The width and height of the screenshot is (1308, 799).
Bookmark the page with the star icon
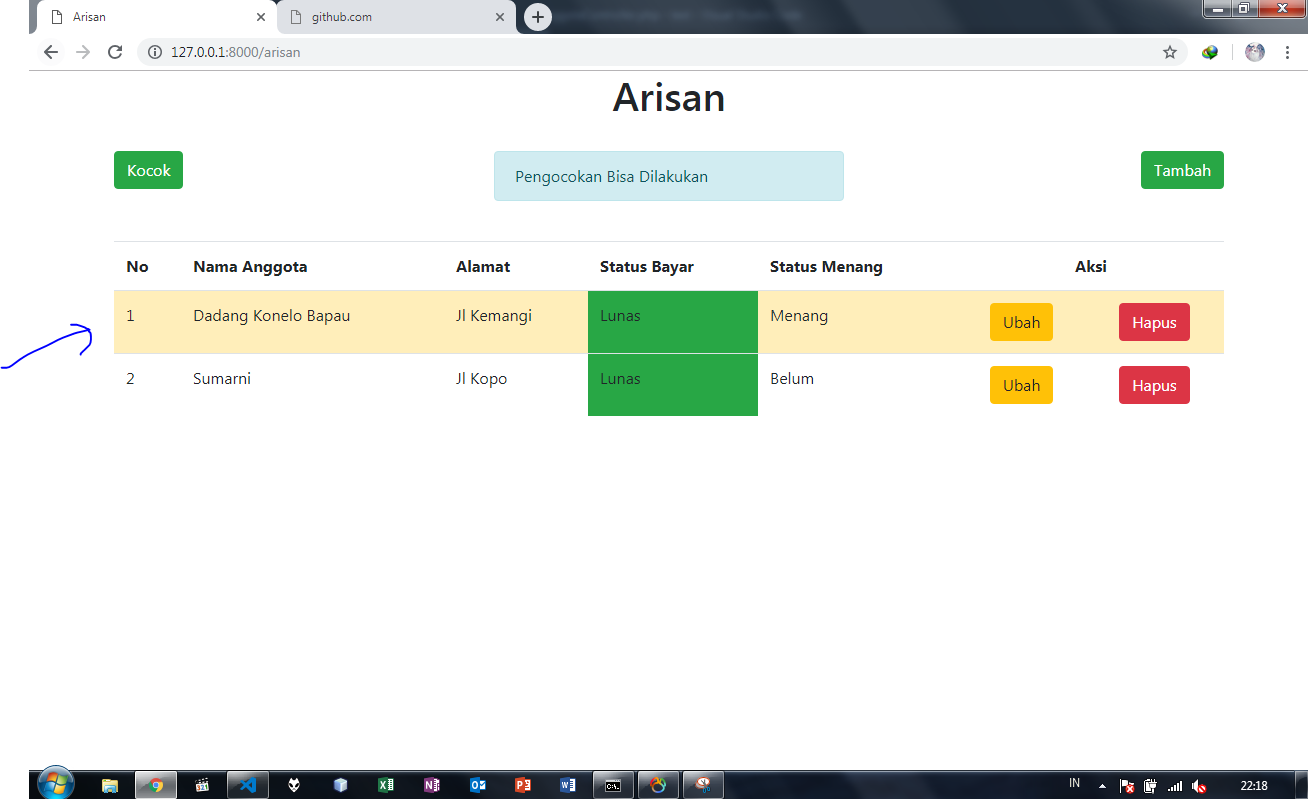tap(1169, 52)
